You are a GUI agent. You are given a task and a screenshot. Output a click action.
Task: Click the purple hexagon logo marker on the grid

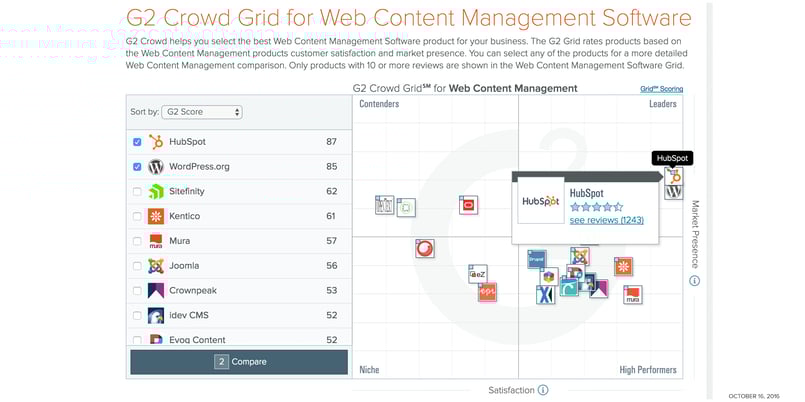coord(549,277)
